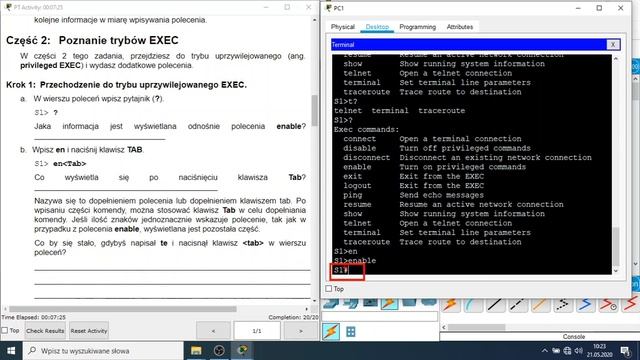Close the Terminal panel with X
The height and width of the screenshot is (360, 640).
(613, 44)
